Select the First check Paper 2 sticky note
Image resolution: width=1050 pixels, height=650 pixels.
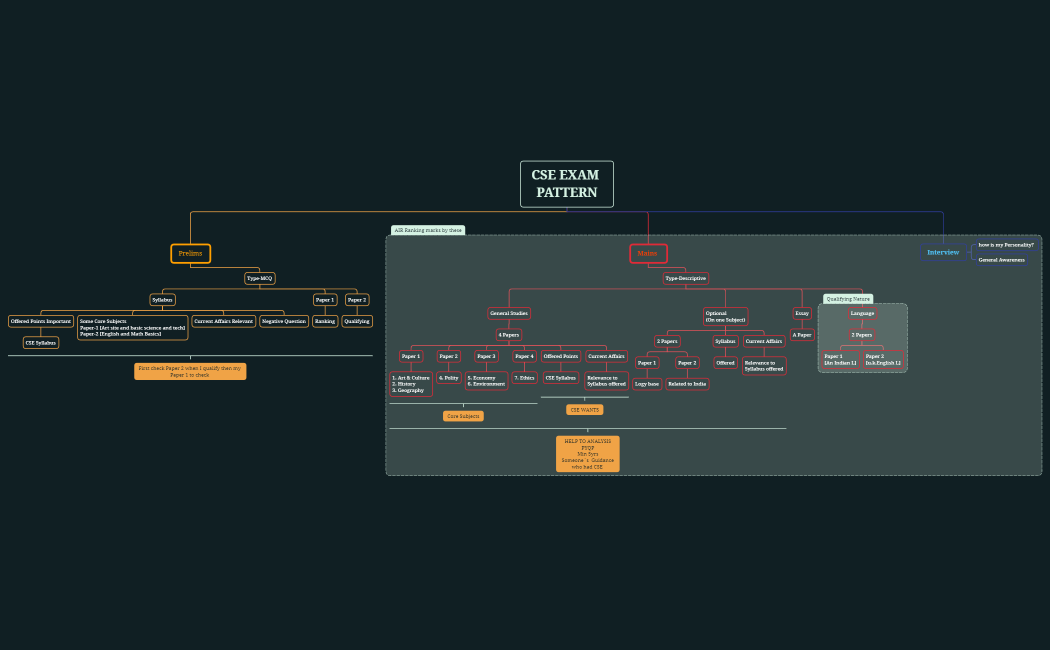(190, 371)
